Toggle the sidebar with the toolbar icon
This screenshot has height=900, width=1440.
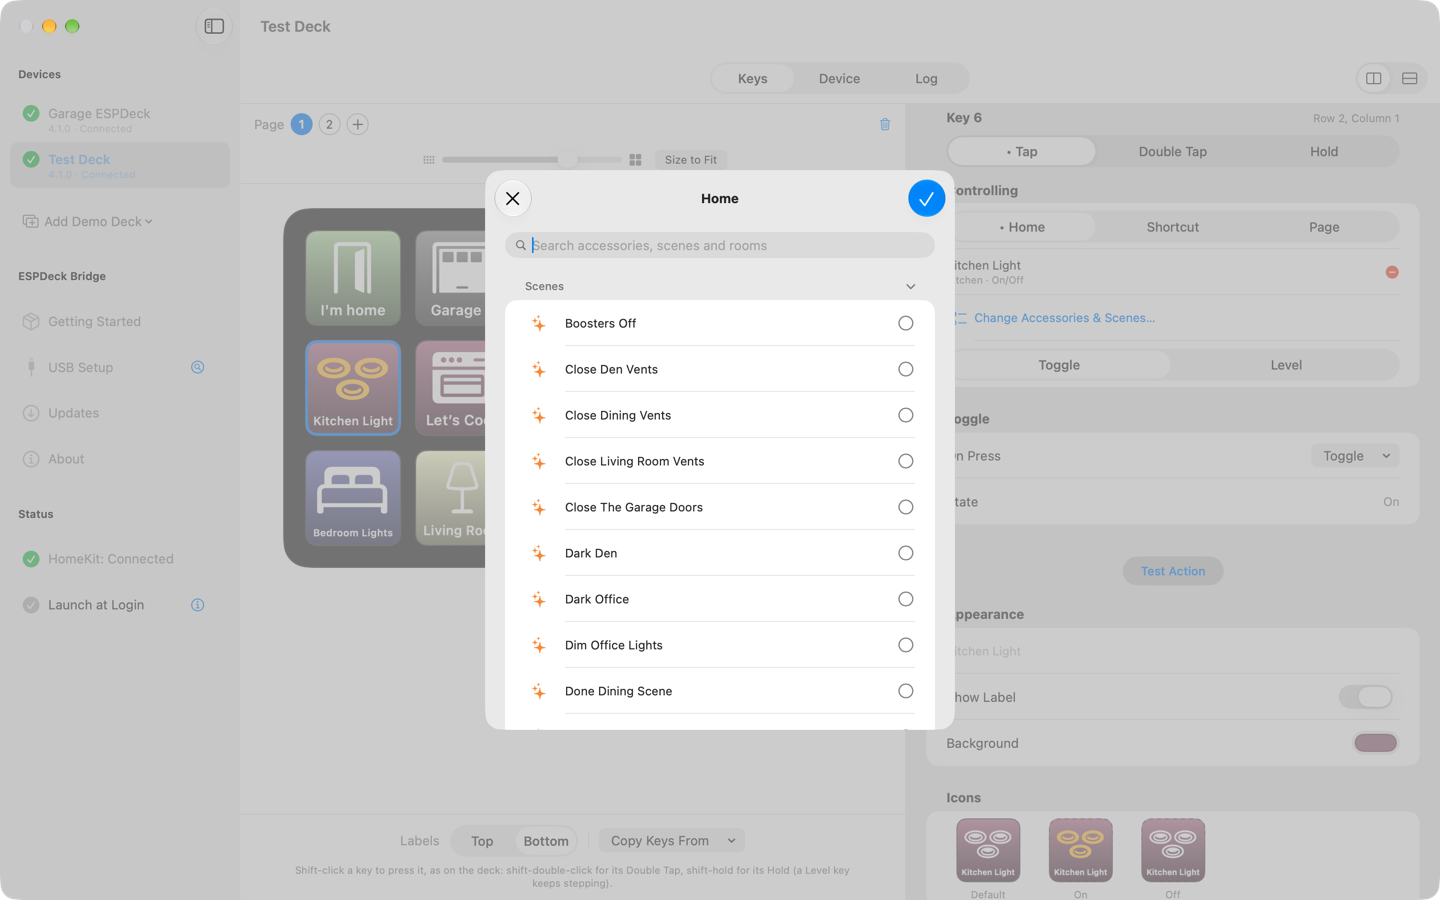214,26
